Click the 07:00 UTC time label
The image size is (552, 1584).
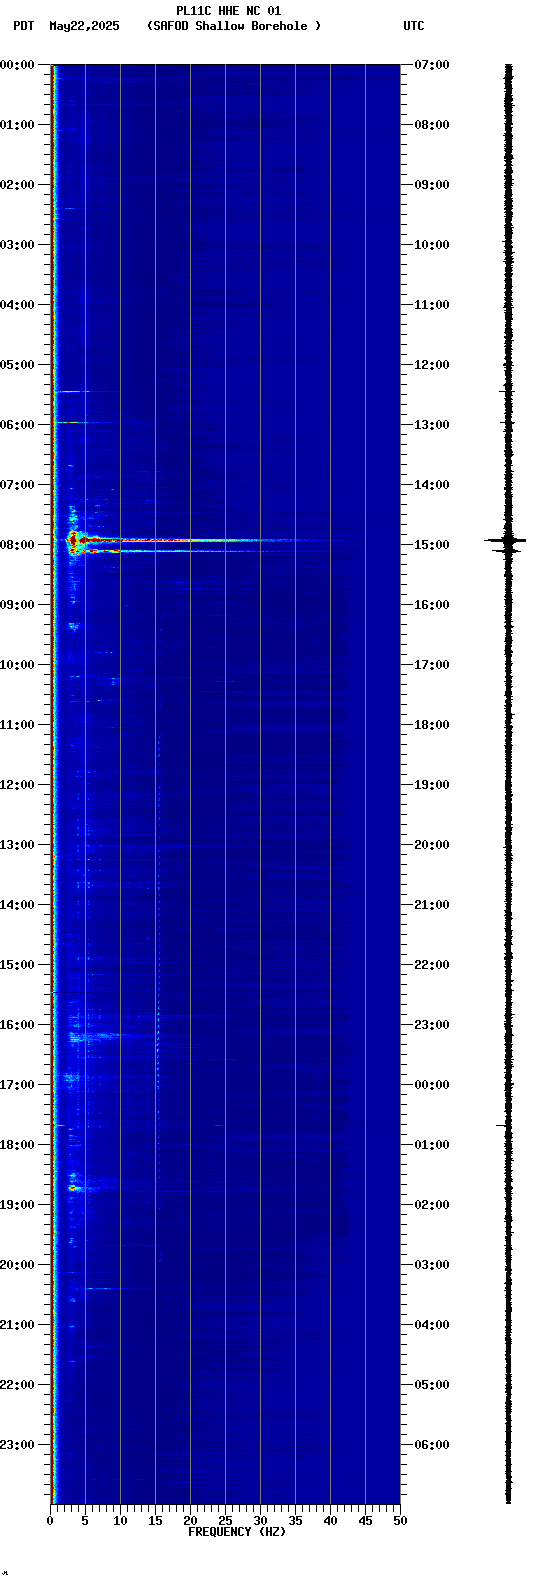click(x=432, y=65)
